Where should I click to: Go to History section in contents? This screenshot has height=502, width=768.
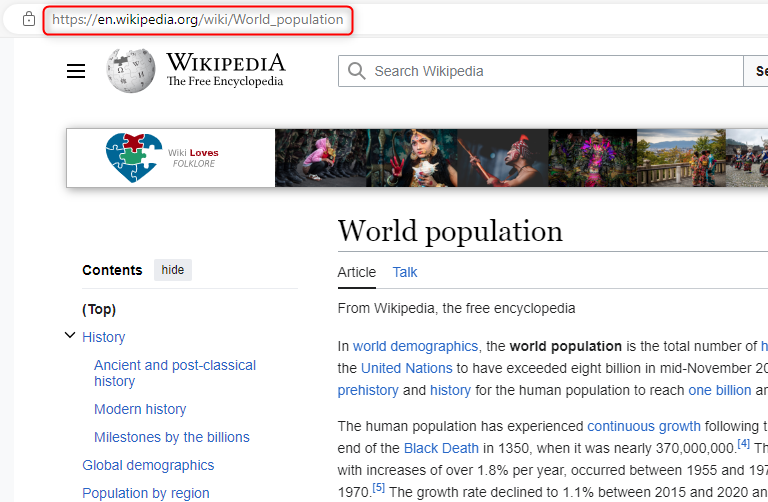tap(104, 337)
